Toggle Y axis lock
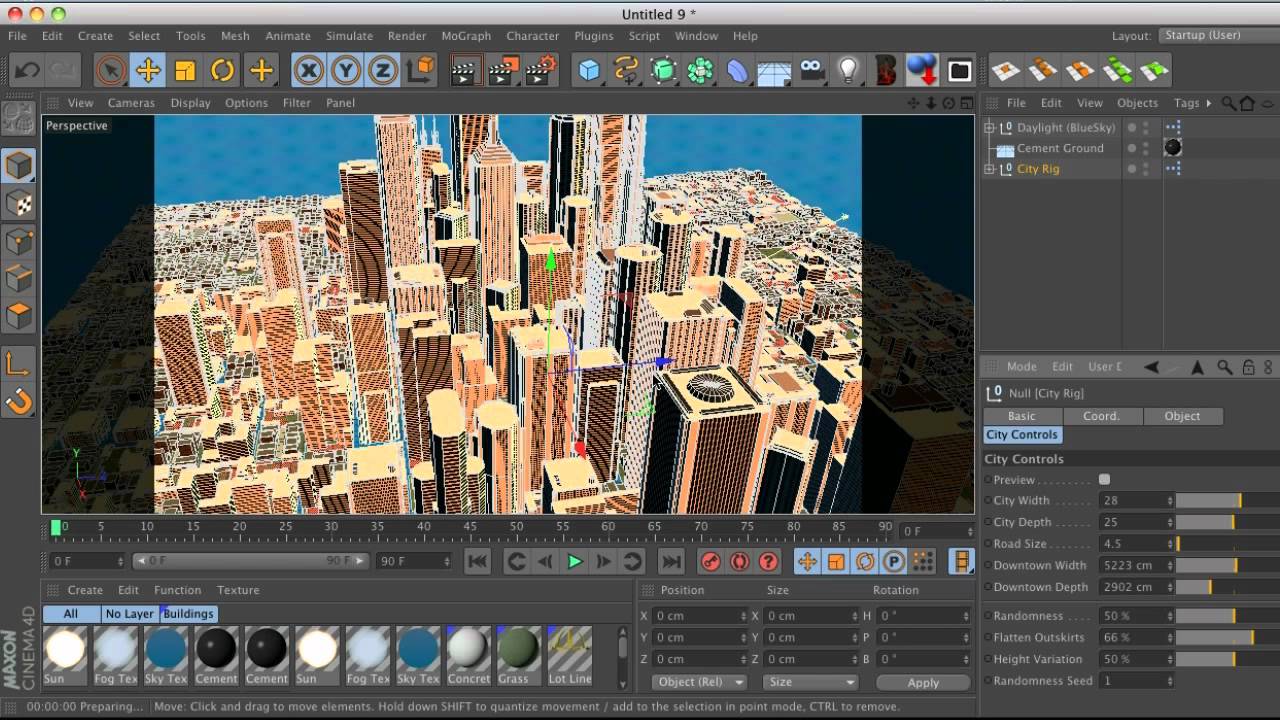The image size is (1280, 720). click(346, 70)
